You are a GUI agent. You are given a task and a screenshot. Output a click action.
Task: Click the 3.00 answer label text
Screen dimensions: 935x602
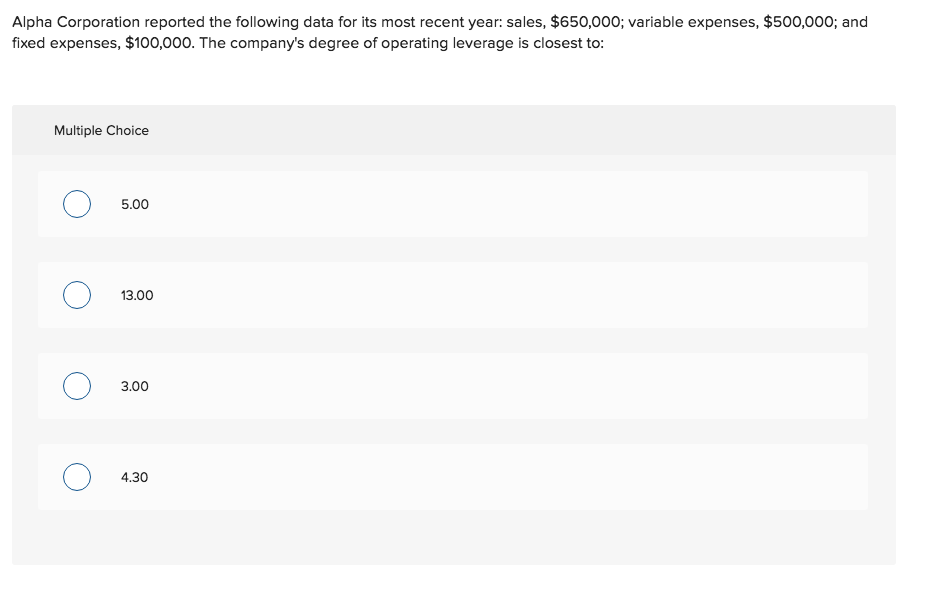pyautogui.click(x=134, y=386)
